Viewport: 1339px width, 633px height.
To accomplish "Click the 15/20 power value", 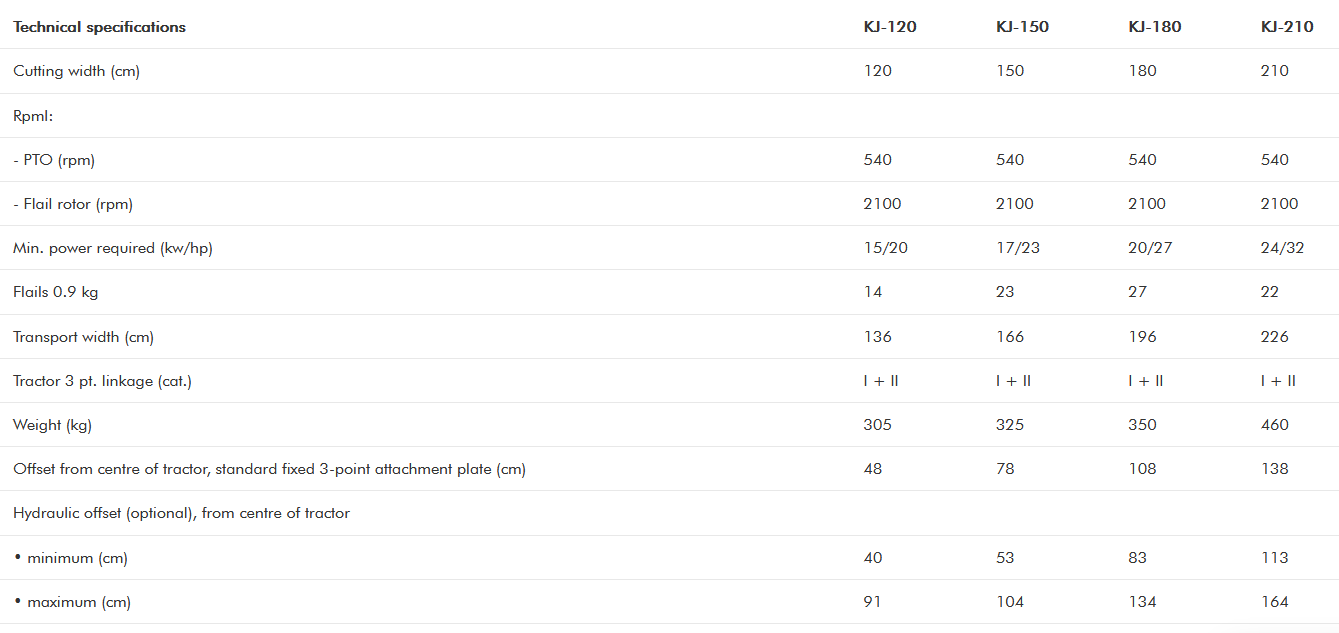I will pyautogui.click(x=885, y=248).
